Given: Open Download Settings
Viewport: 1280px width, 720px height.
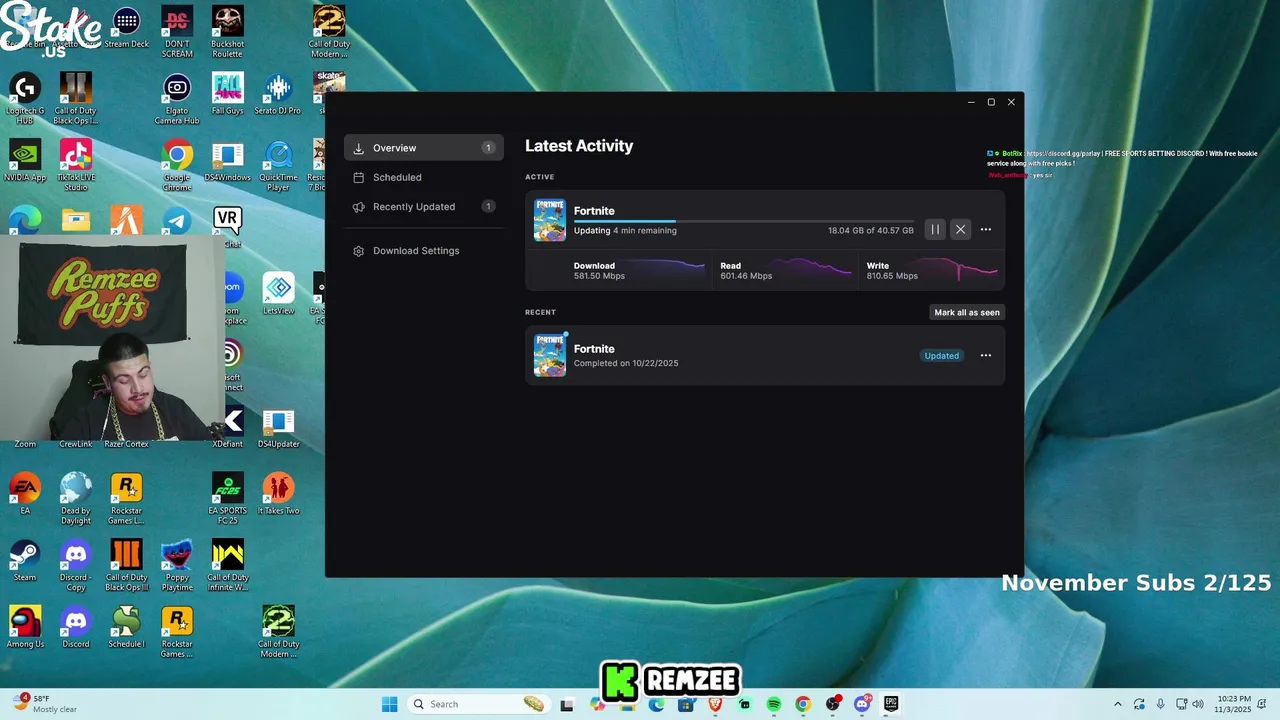Looking at the screenshot, I should [x=423, y=251].
